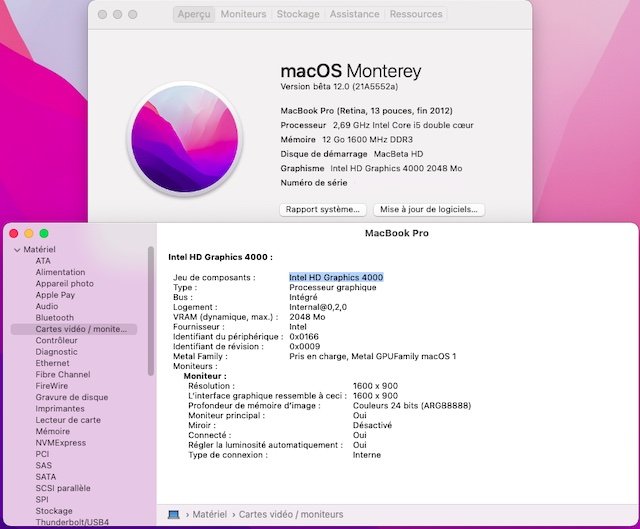Image resolution: width=640 pixels, height=529 pixels.
Task: Select ATA in the sidebar
Action: (43, 261)
